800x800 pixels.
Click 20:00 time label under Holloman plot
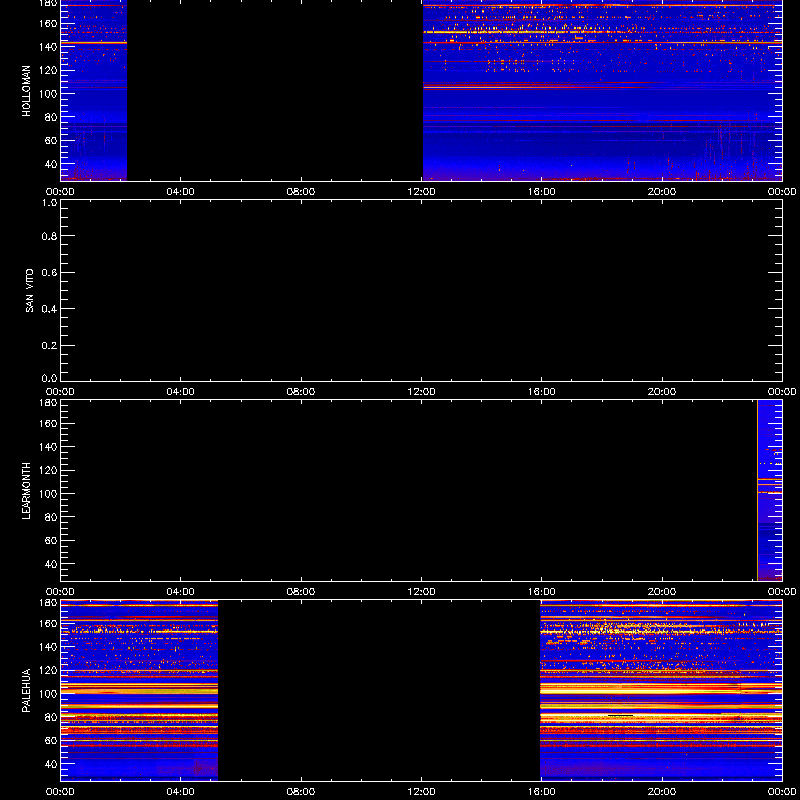(662, 192)
